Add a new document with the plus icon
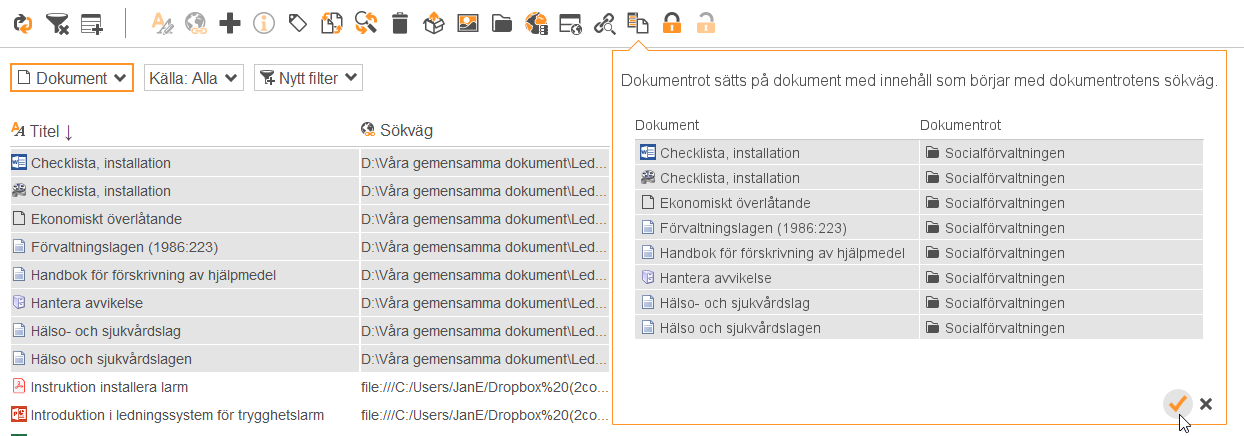The height and width of the screenshot is (436, 1244). (x=230, y=23)
